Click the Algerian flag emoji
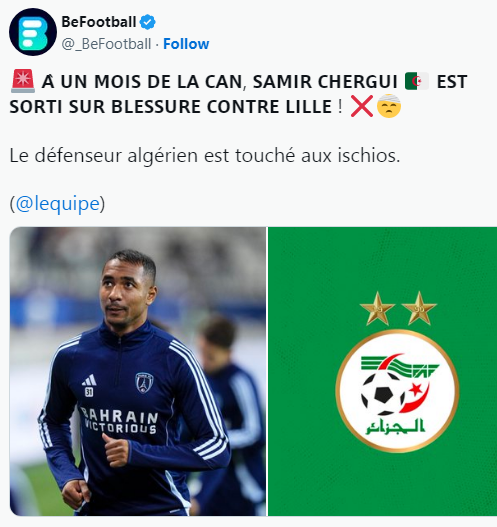Image resolution: width=497 pixels, height=527 pixels. pos(417,81)
